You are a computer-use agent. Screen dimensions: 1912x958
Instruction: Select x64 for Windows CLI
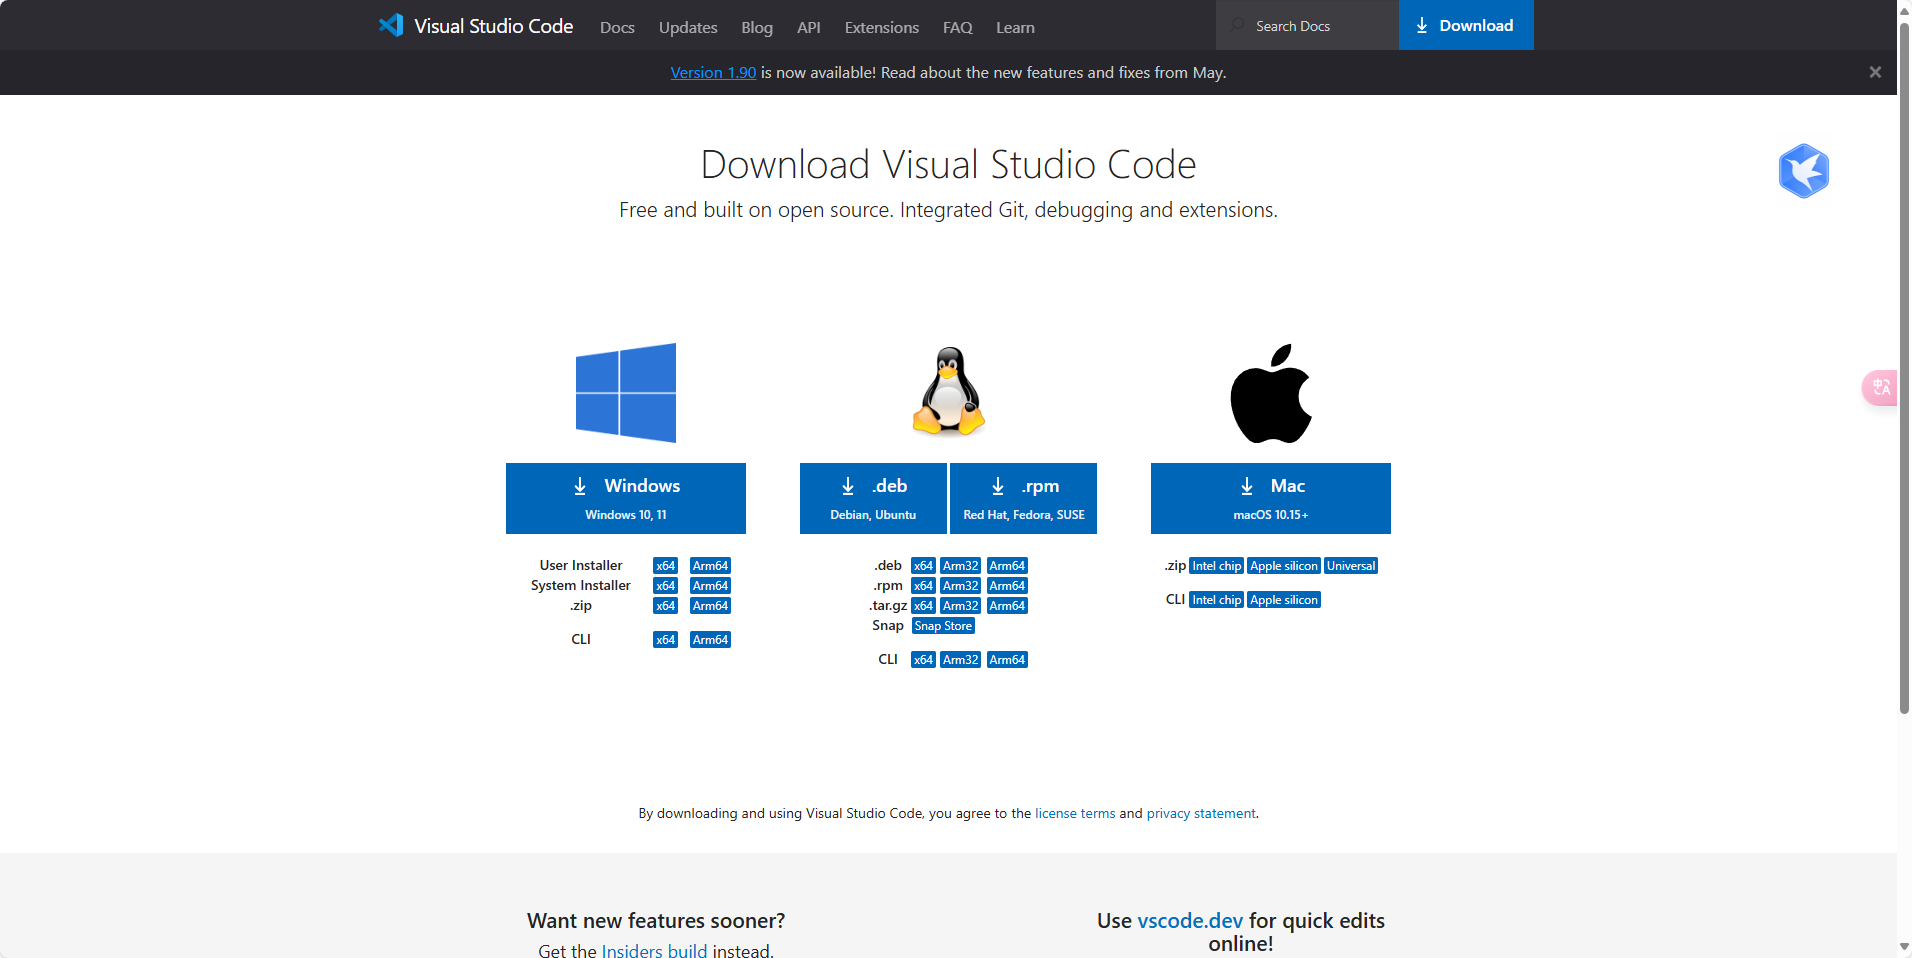tap(665, 640)
